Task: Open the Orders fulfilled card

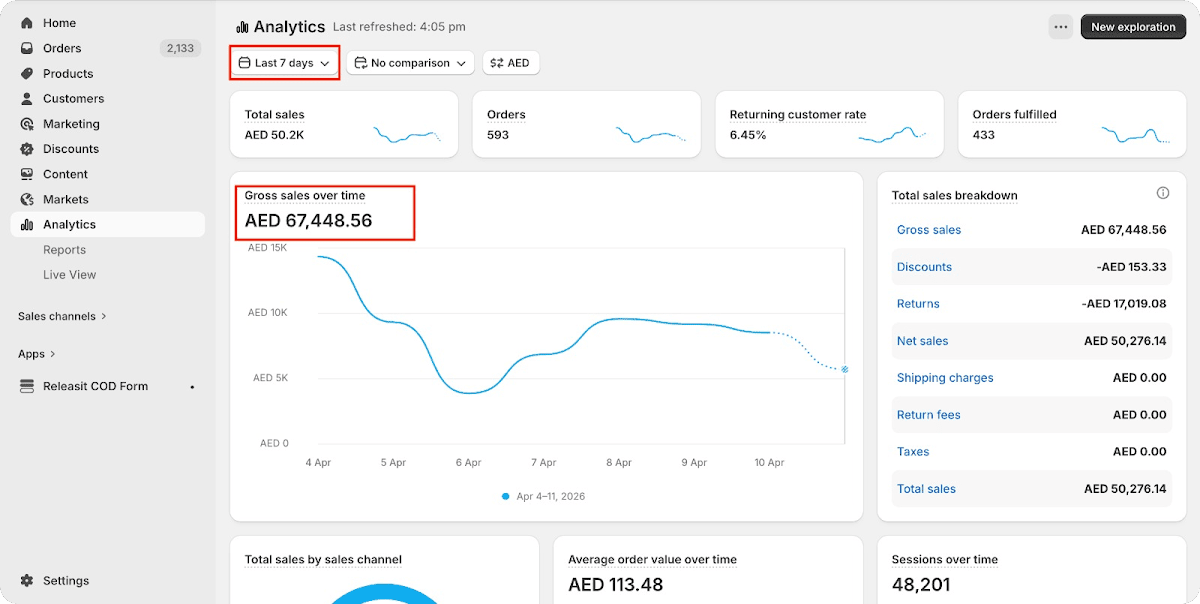Action: pyautogui.click(x=1072, y=125)
